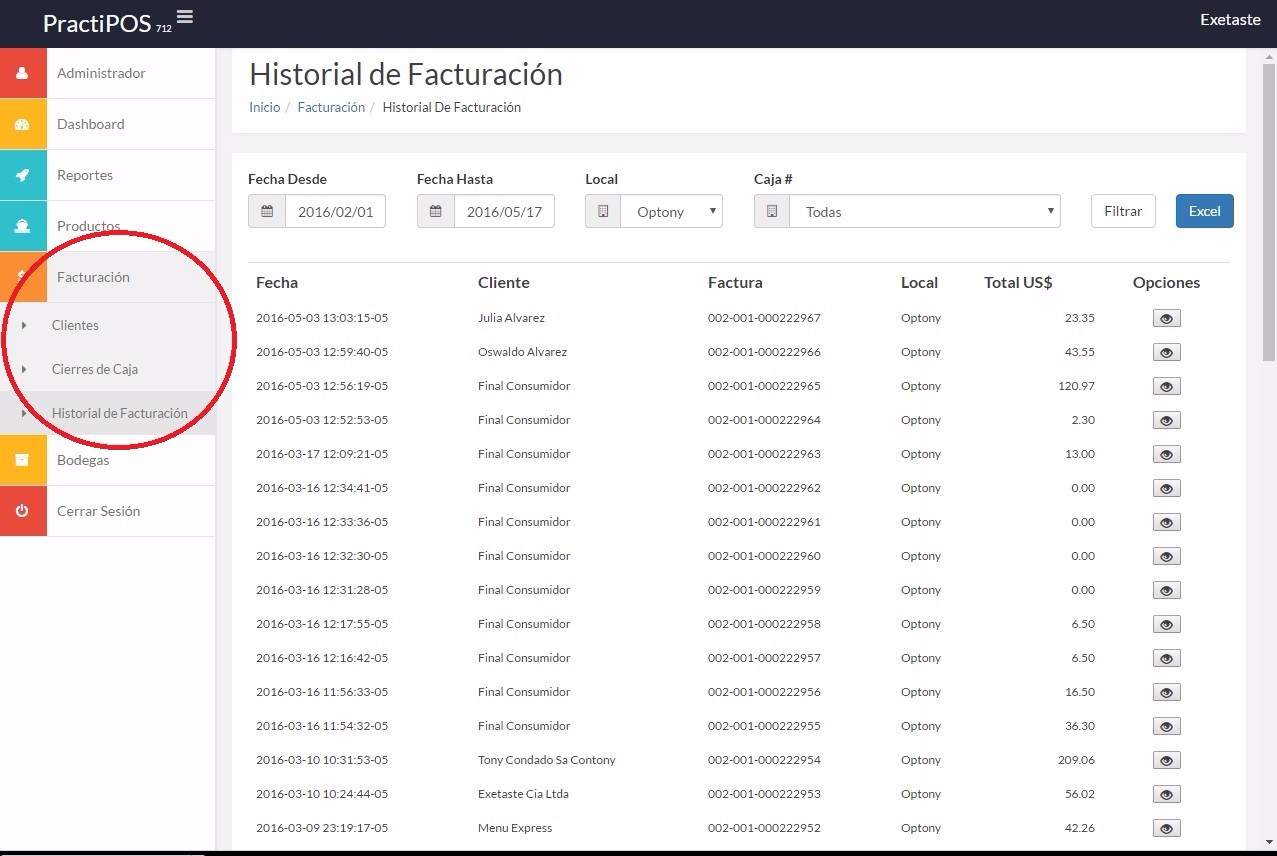Click the page vertical scrollbar
Screen dimensions: 1277x856
coord(1269,210)
